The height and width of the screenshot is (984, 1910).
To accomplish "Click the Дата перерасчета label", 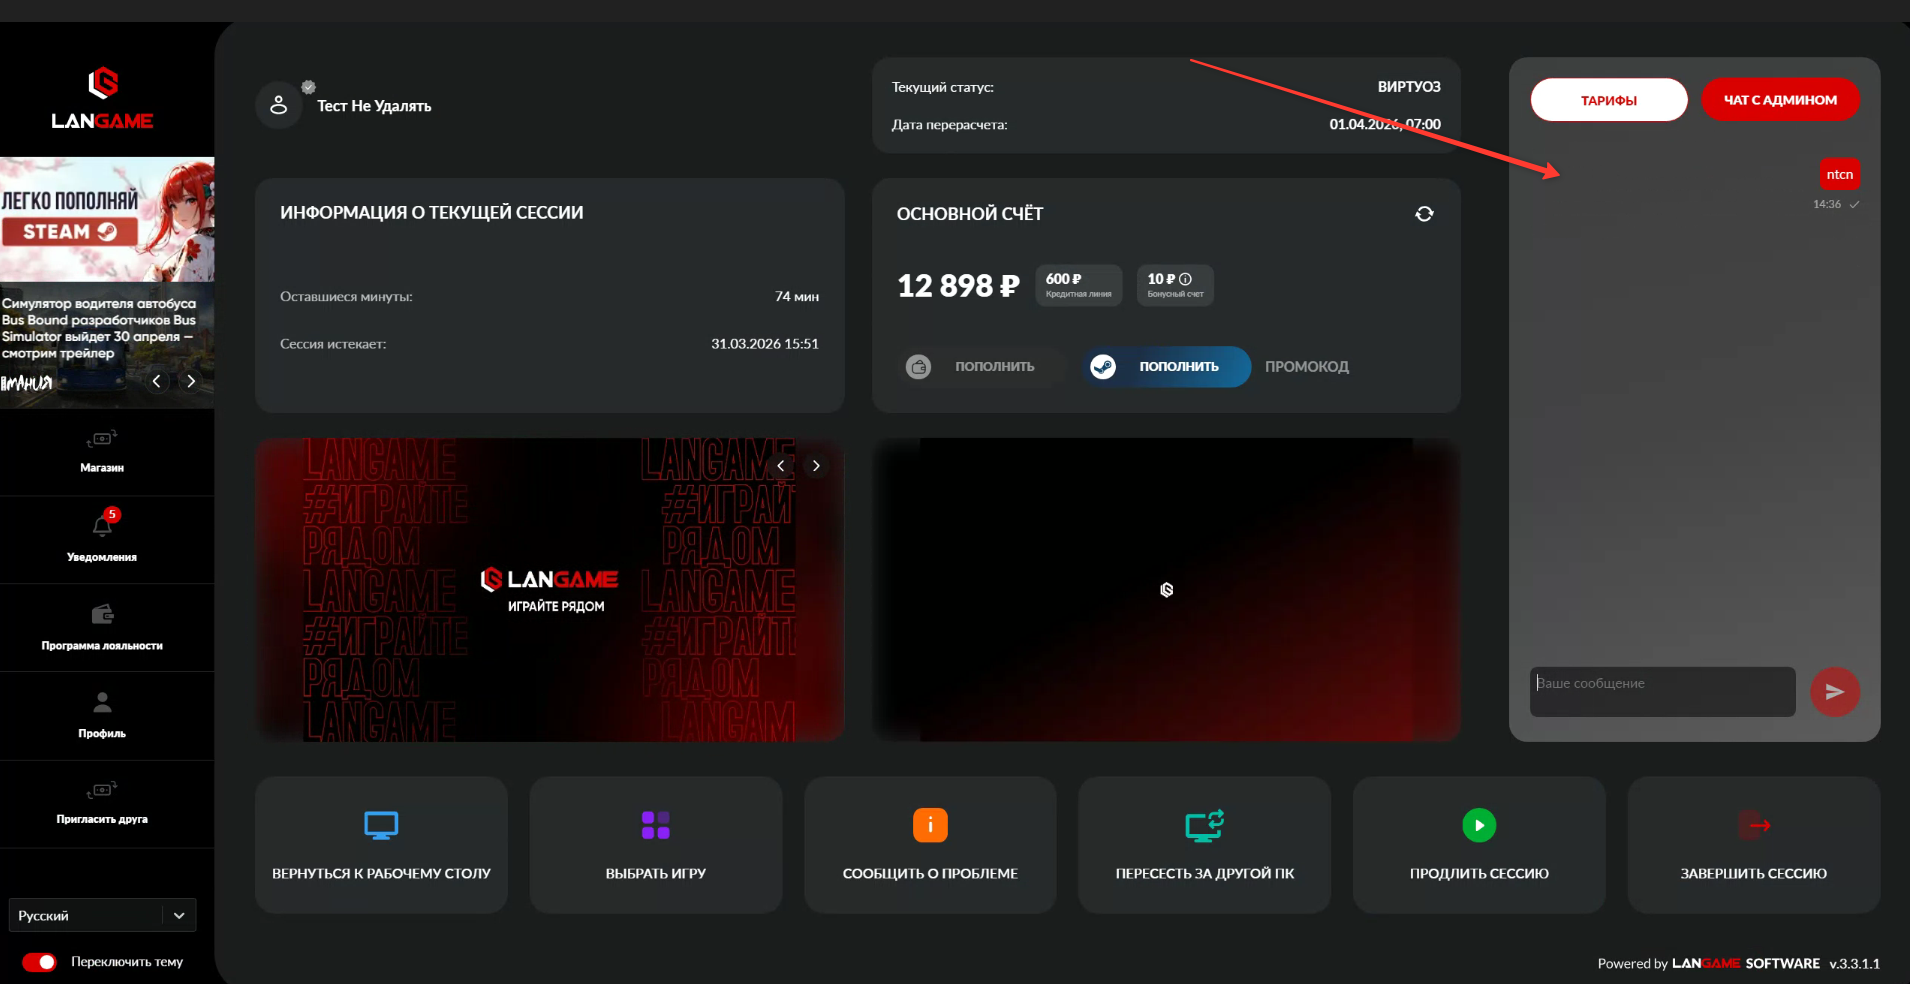I will (950, 125).
